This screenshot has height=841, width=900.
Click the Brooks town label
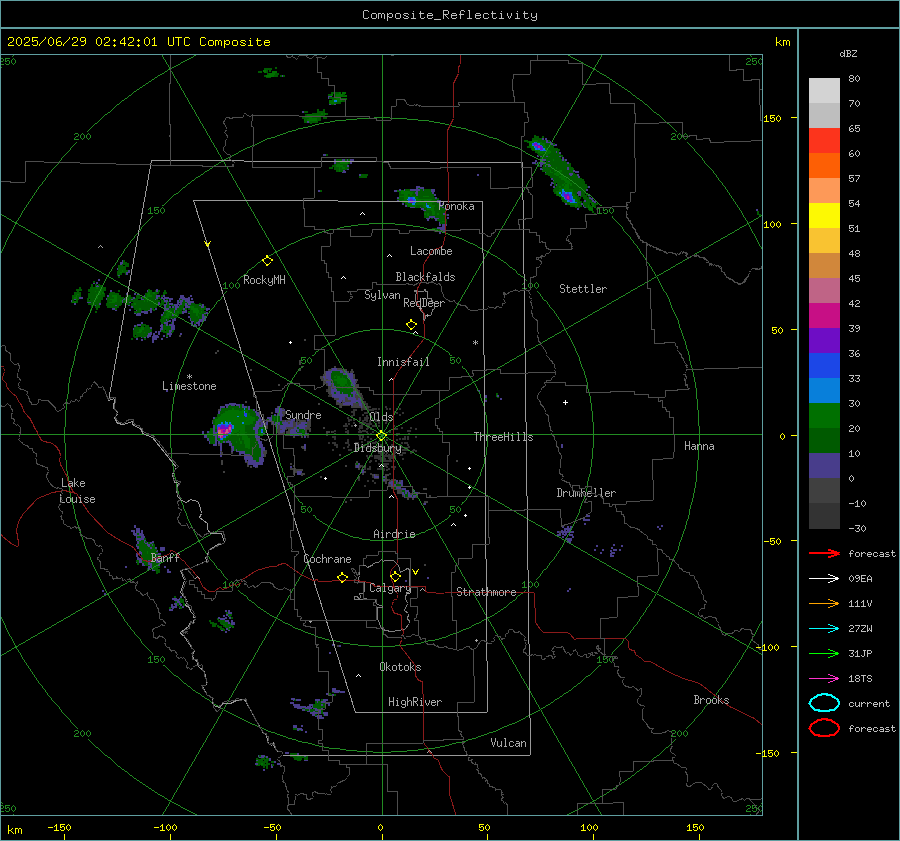tap(711, 700)
